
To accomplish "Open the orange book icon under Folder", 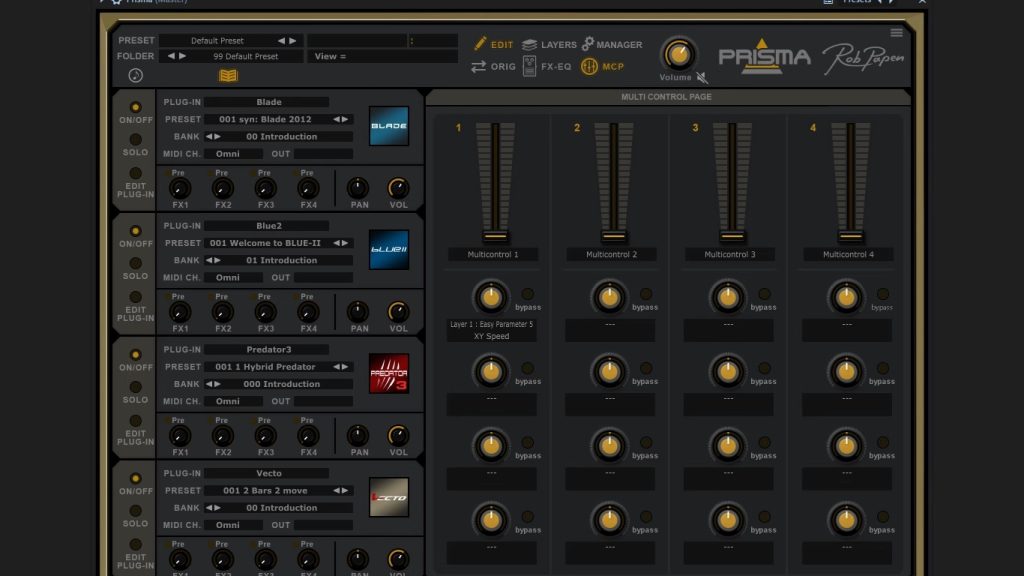I will coord(228,76).
